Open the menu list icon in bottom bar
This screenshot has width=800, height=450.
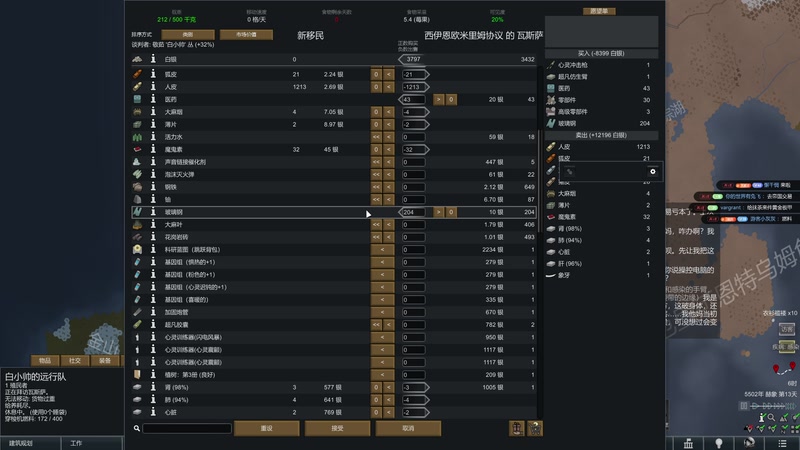(x=782, y=443)
